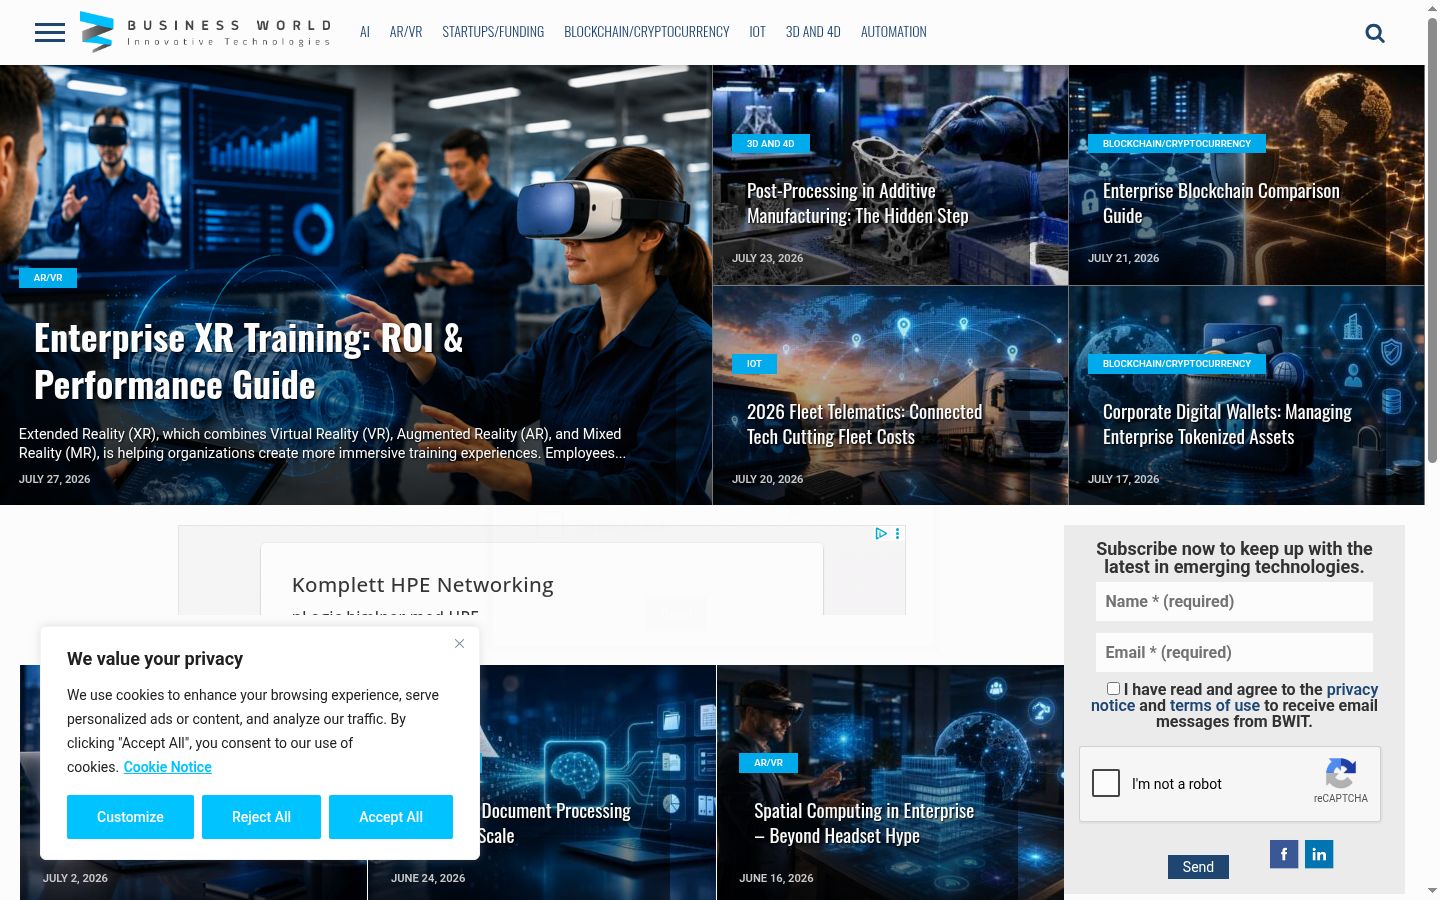Click the reCAPTCHA logo

point(1341,774)
